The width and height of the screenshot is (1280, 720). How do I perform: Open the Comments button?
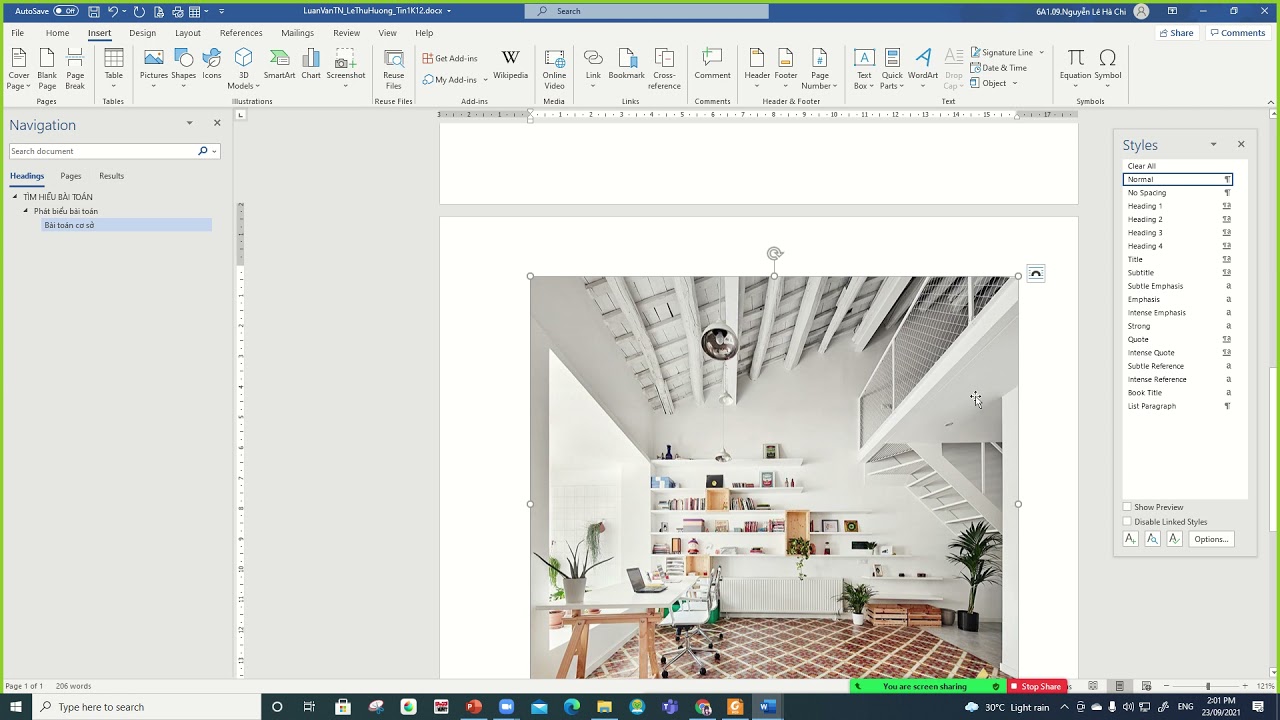tap(1238, 33)
